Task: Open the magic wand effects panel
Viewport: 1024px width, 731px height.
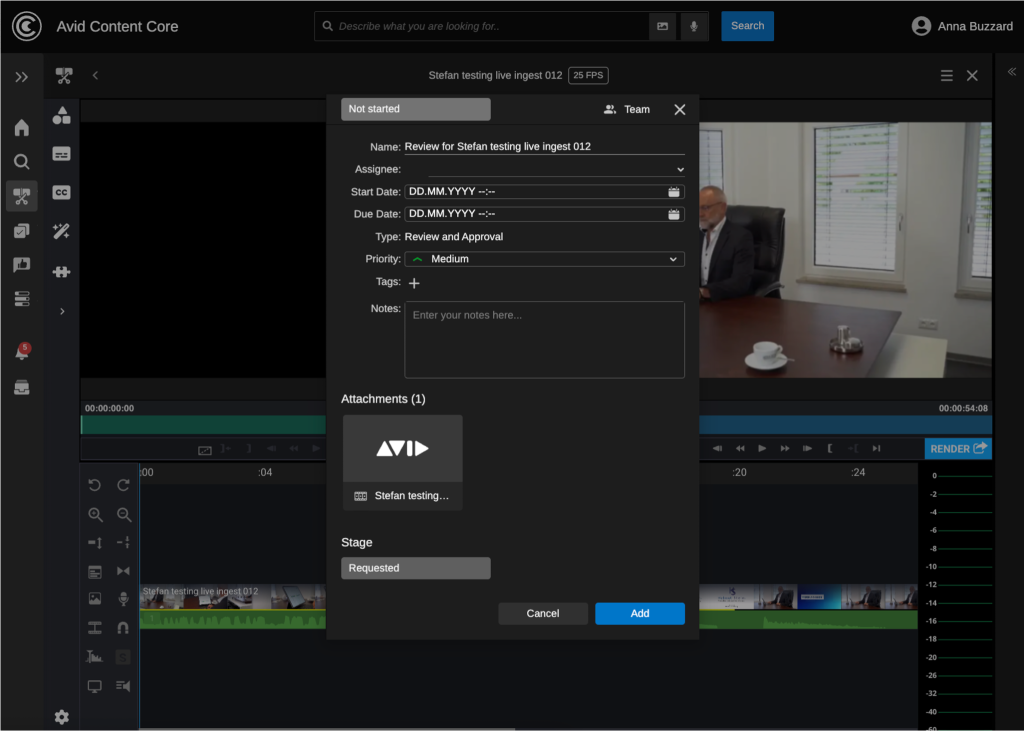Action: click(x=61, y=231)
